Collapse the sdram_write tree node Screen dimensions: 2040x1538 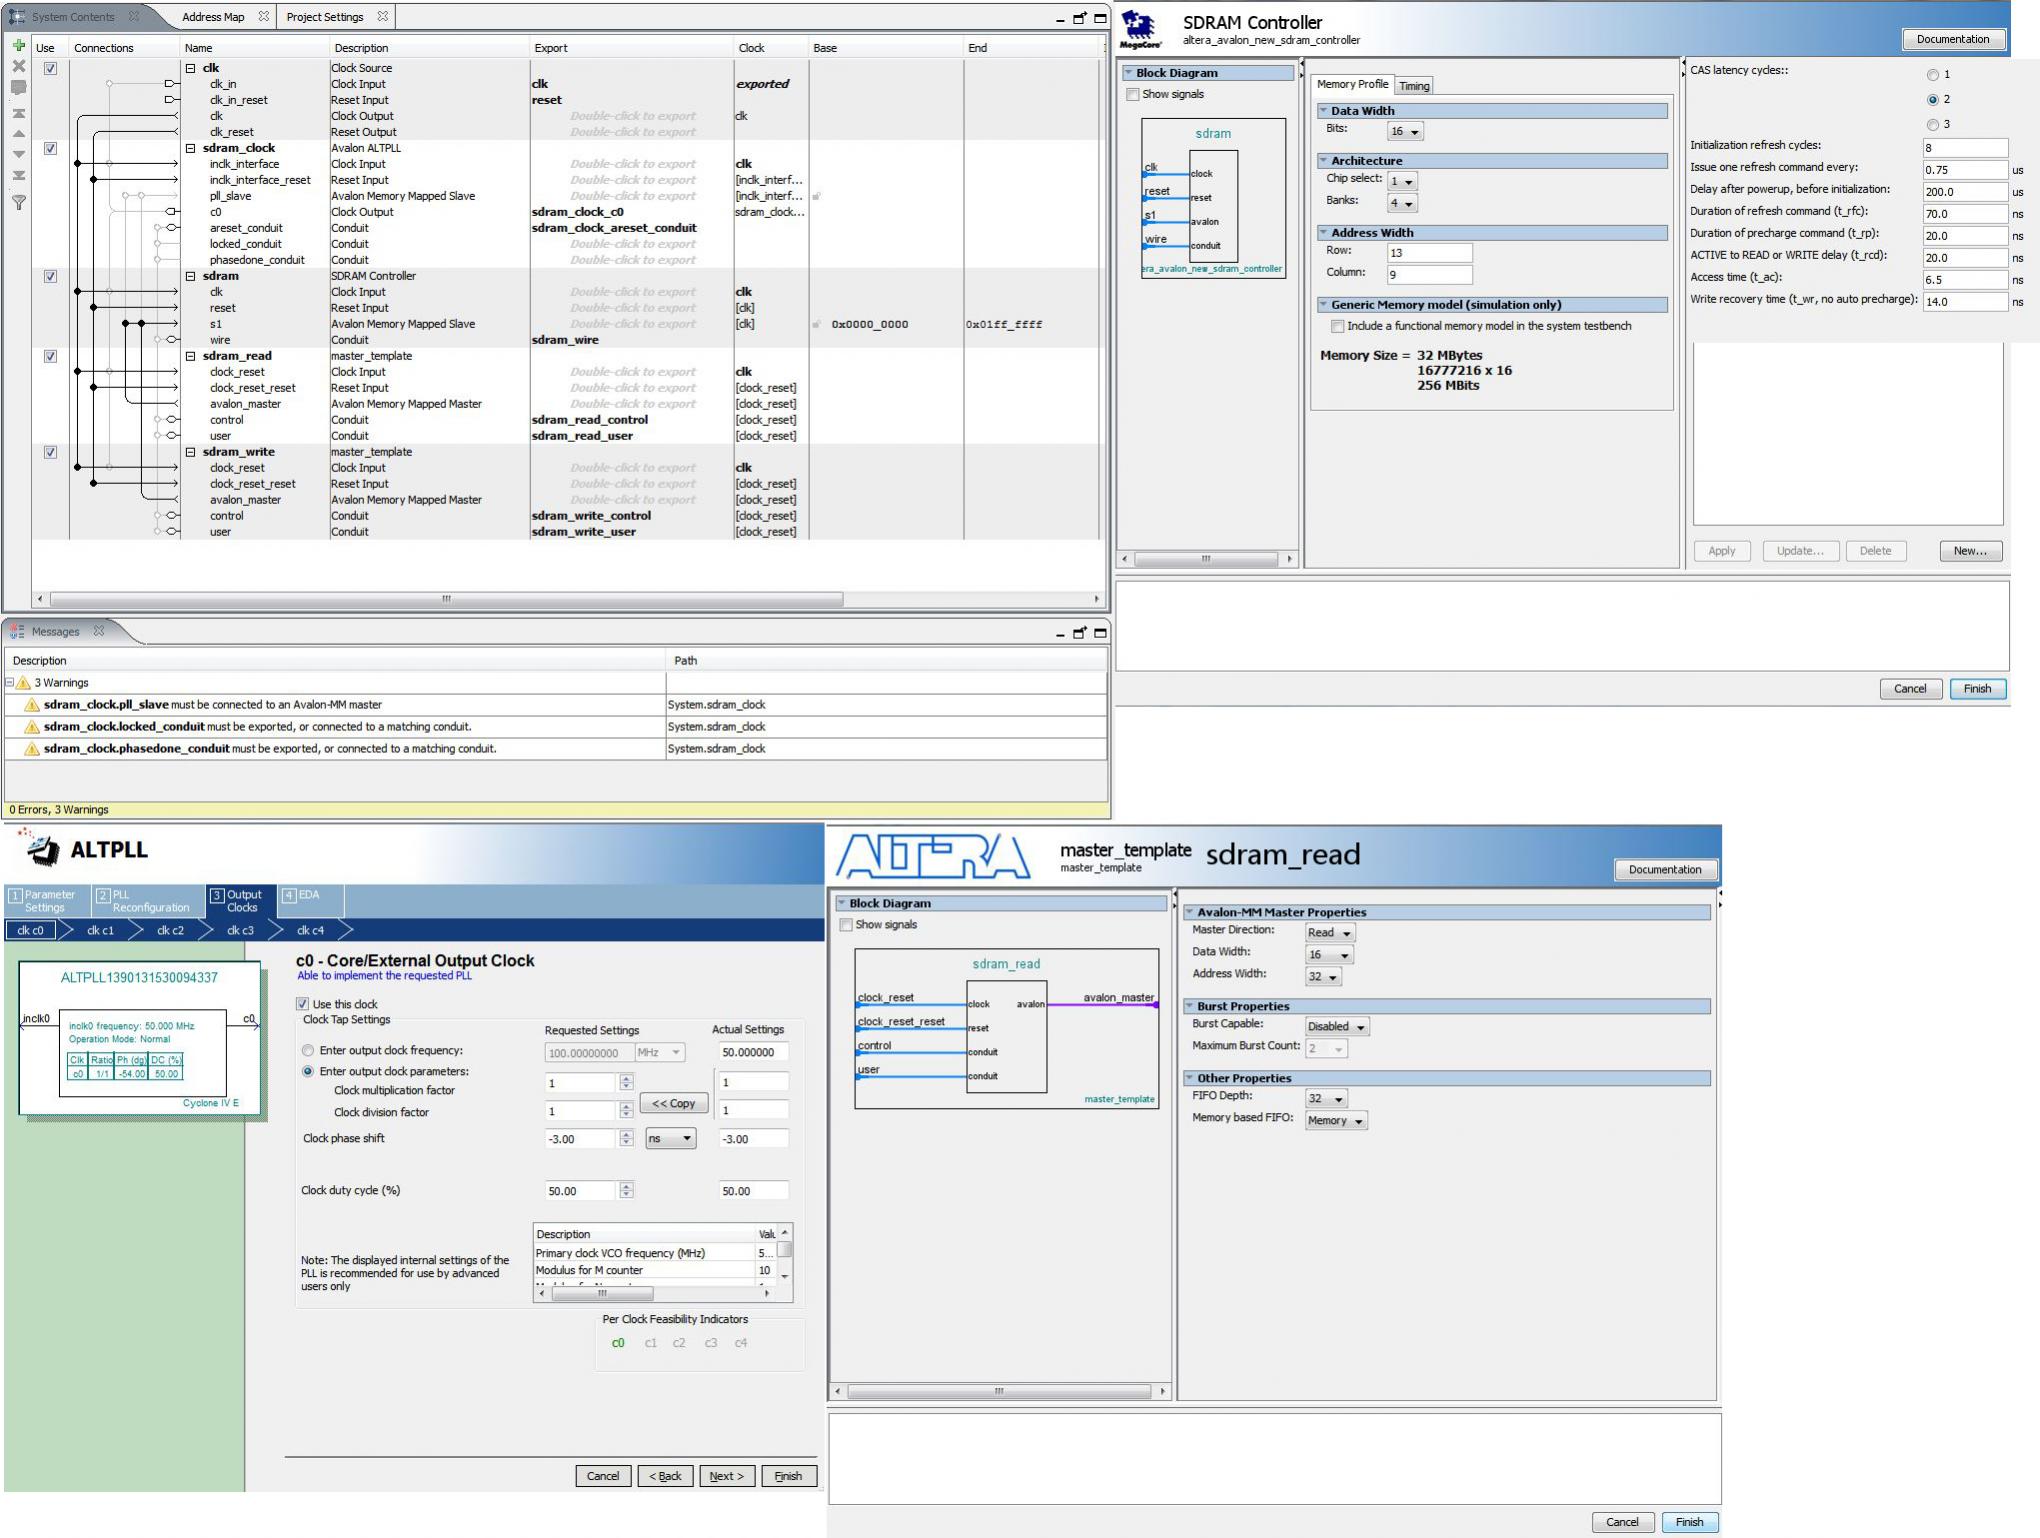point(190,452)
